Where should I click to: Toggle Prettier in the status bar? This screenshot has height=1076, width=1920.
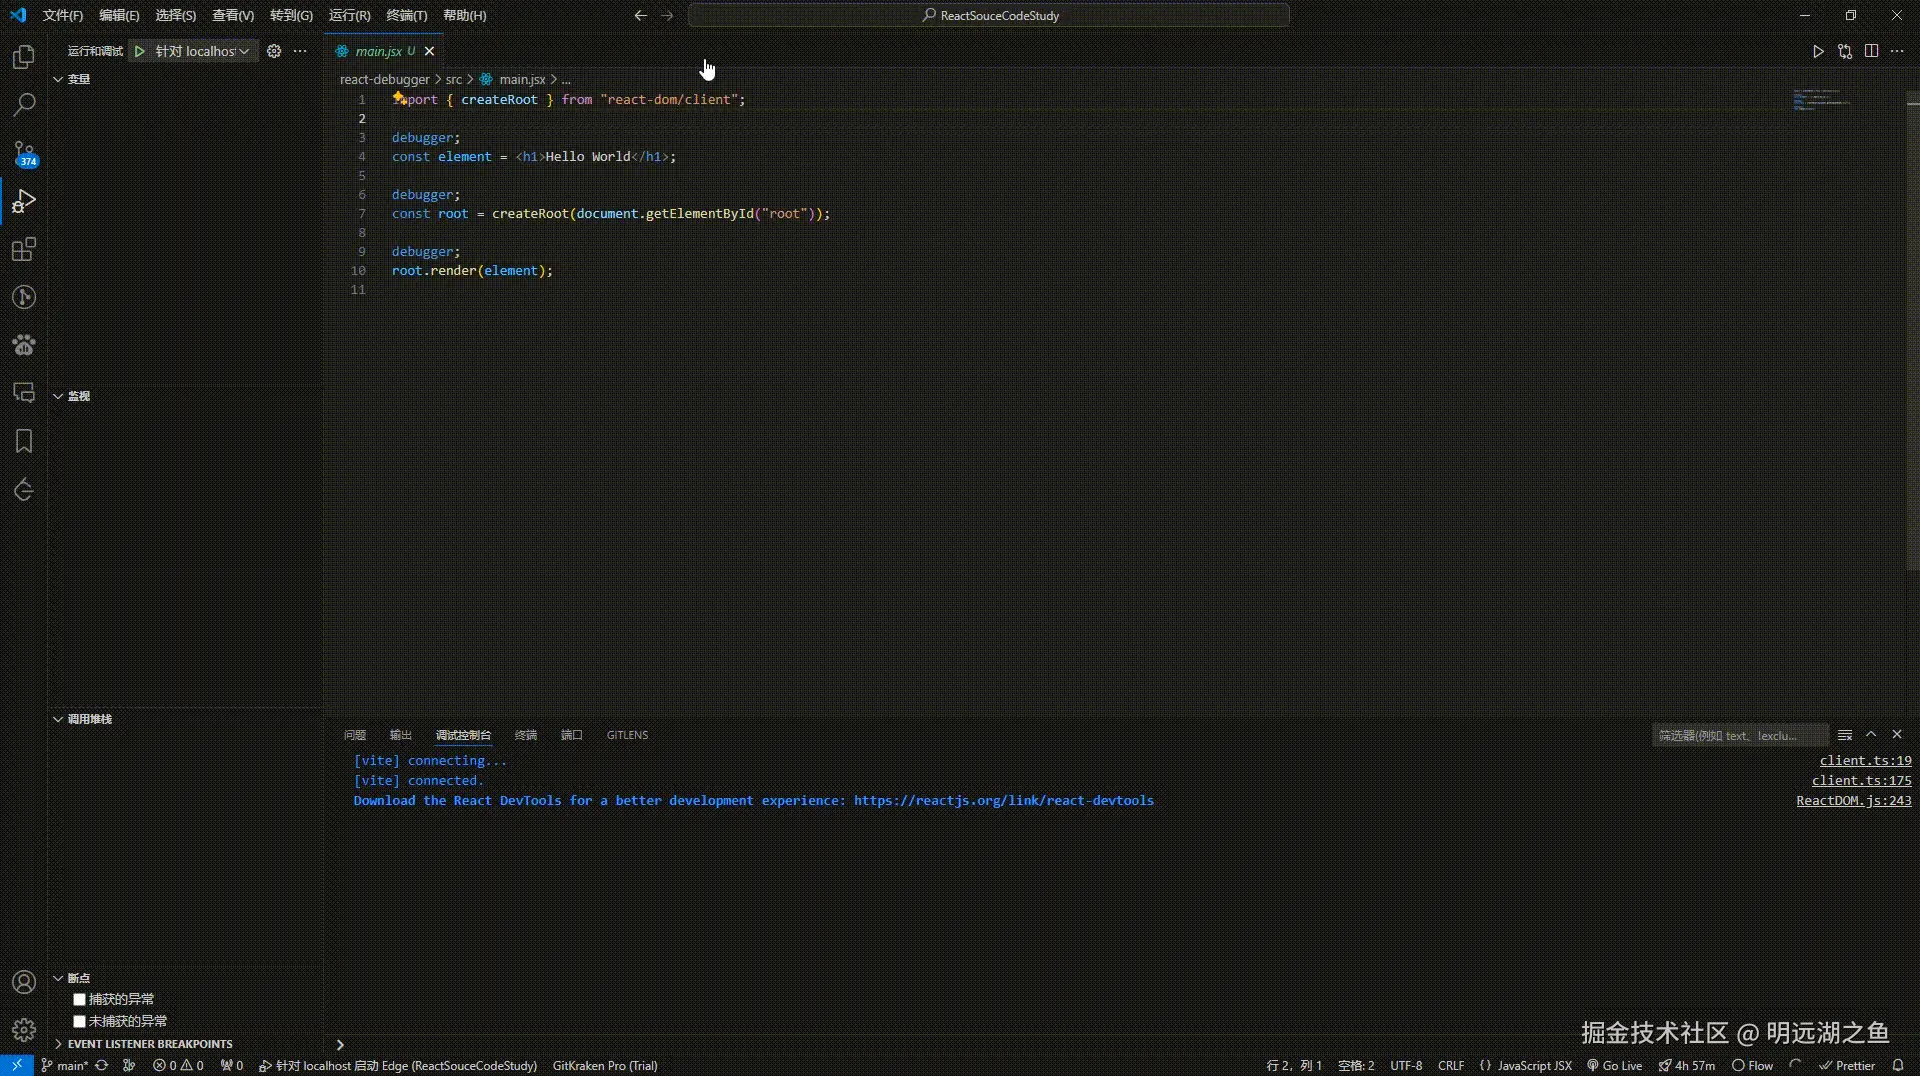(x=1849, y=1066)
